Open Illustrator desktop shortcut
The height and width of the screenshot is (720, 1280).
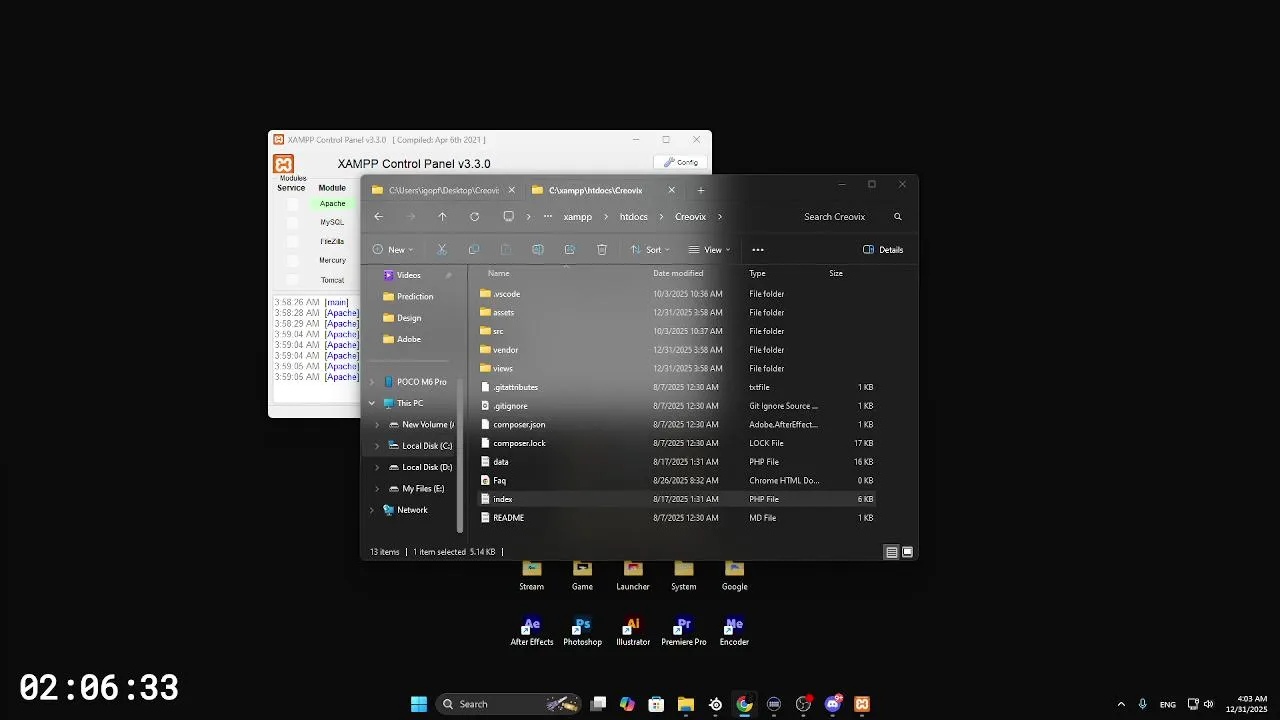(633, 632)
